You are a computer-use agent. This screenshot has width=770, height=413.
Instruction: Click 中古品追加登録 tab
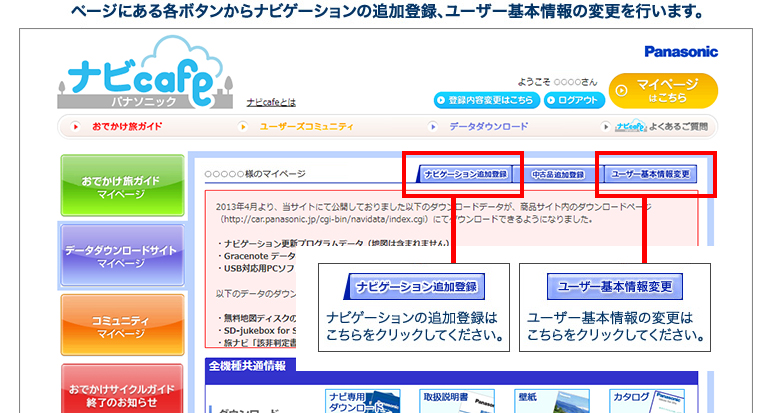[x=558, y=174]
